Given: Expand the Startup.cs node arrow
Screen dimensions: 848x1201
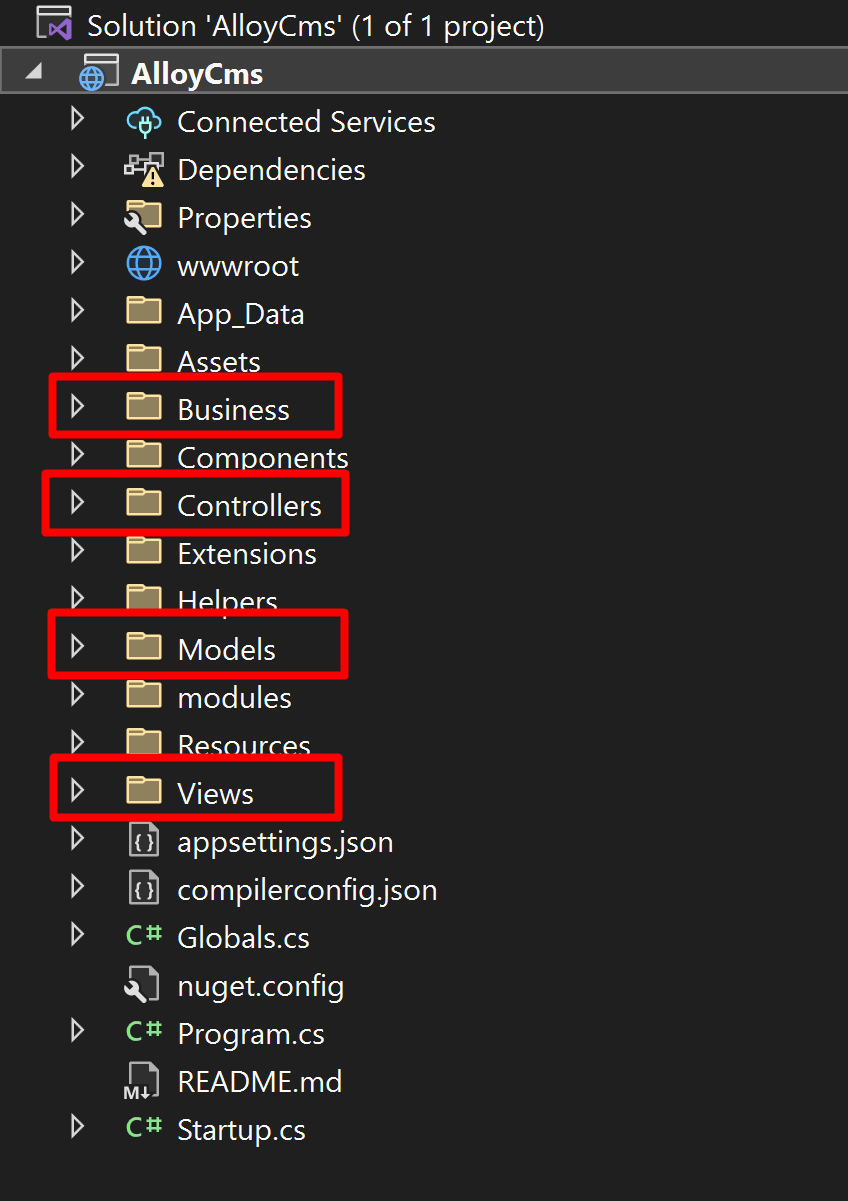Looking at the screenshot, I should point(78,1128).
